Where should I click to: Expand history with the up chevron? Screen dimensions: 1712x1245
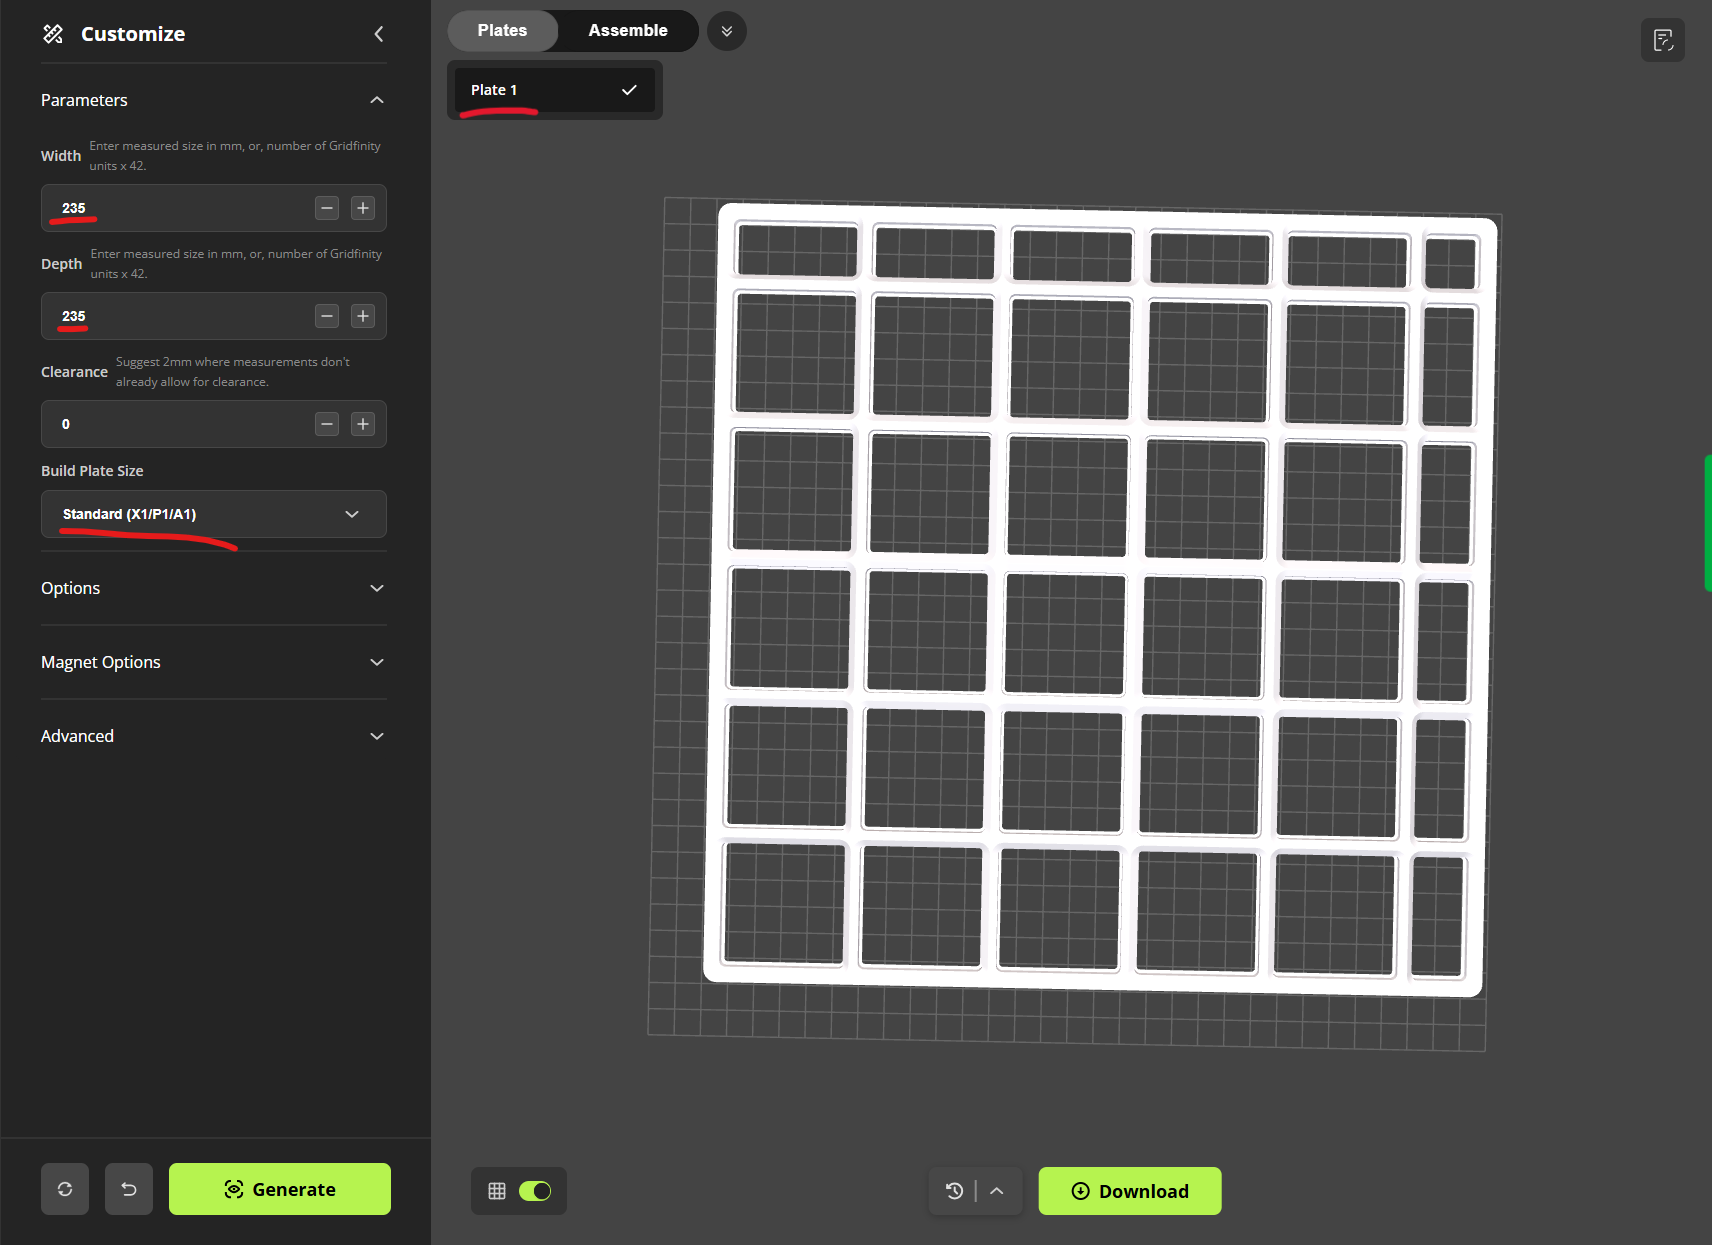(x=997, y=1191)
